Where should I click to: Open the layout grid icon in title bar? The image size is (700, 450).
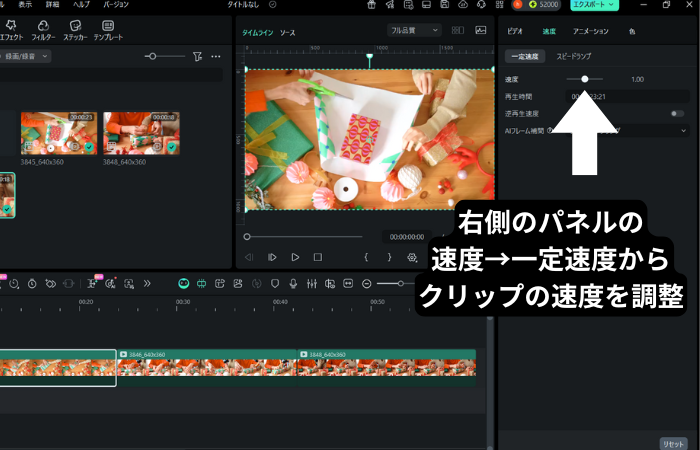(500, 4)
